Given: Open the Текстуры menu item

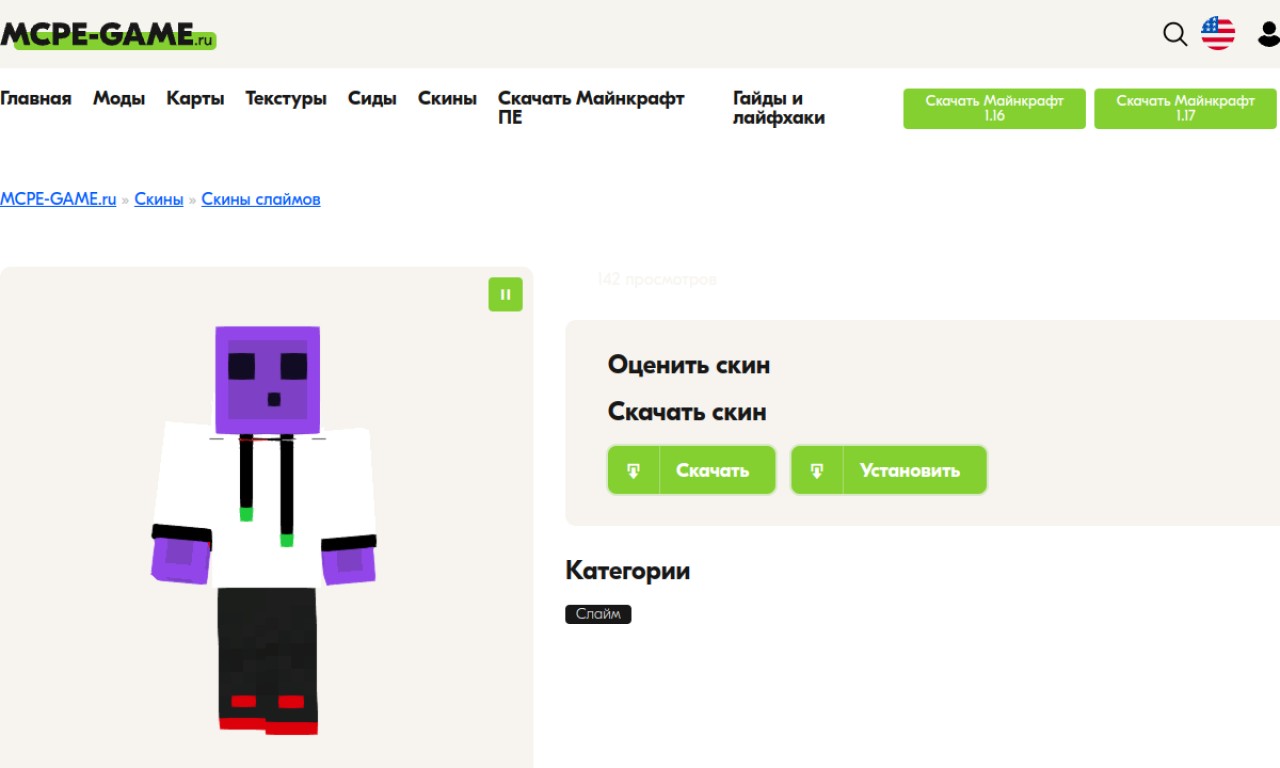Looking at the screenshot, I should (x=286, y=98).
